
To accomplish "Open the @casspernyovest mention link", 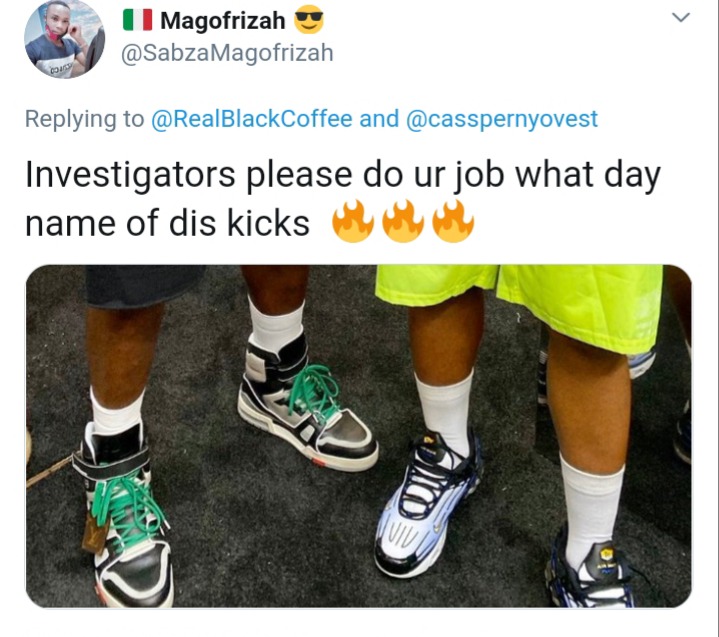I will coord(502,119).
